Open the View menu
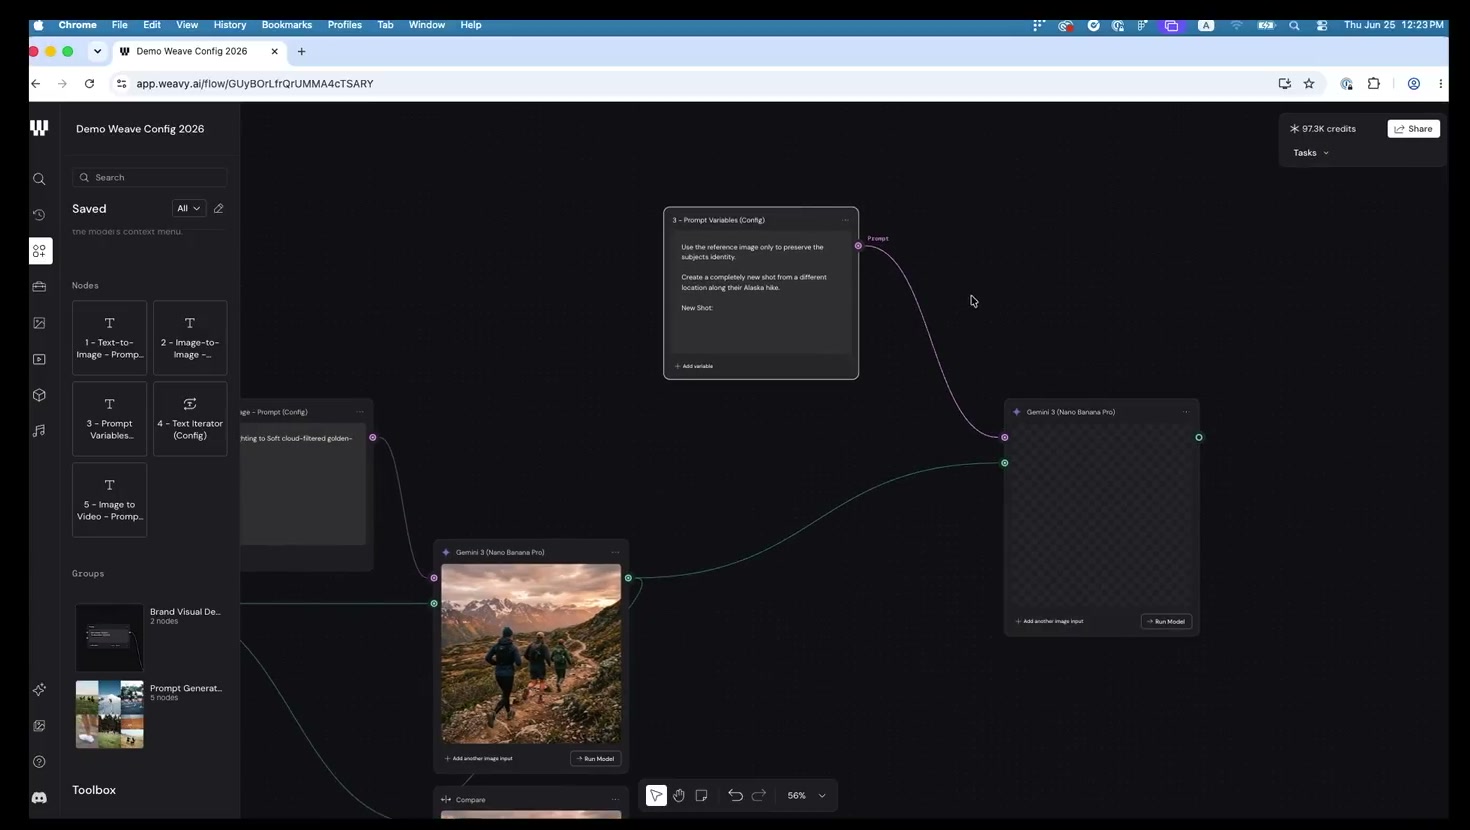This screenshot has width=1470, height=830. (x=187, y=25)
